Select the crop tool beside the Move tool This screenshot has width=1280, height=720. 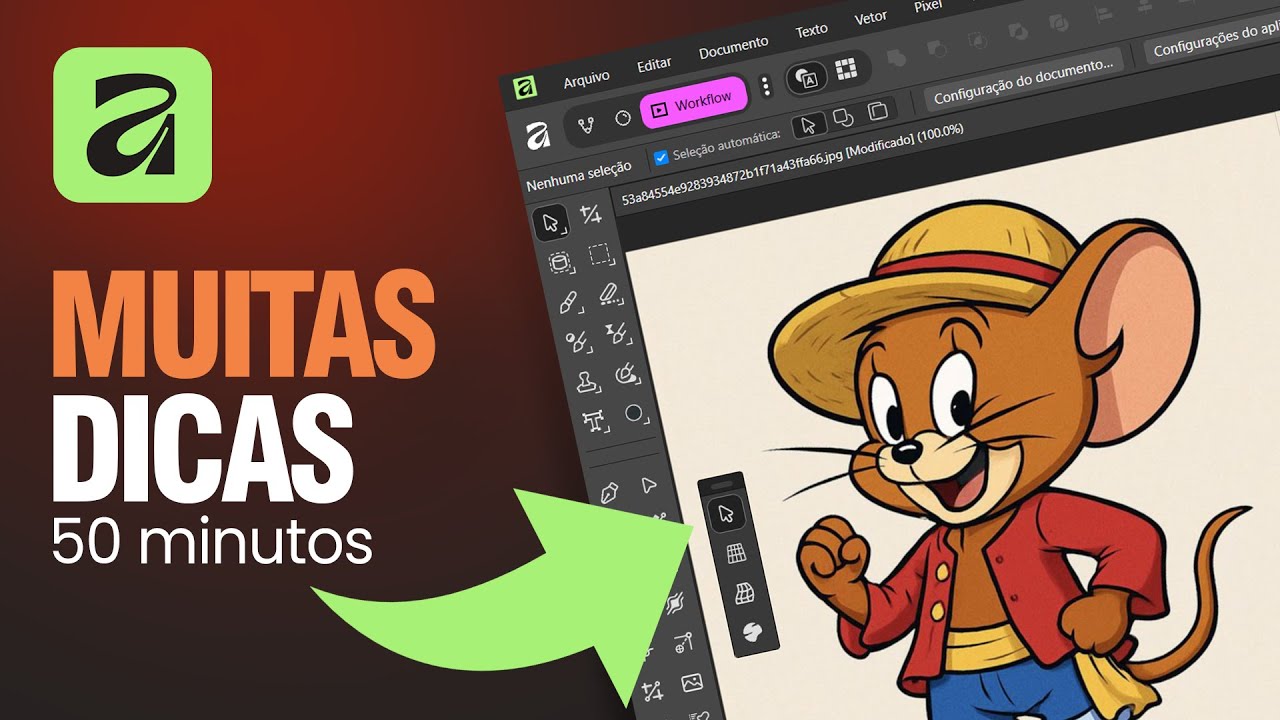coord(591,213)
